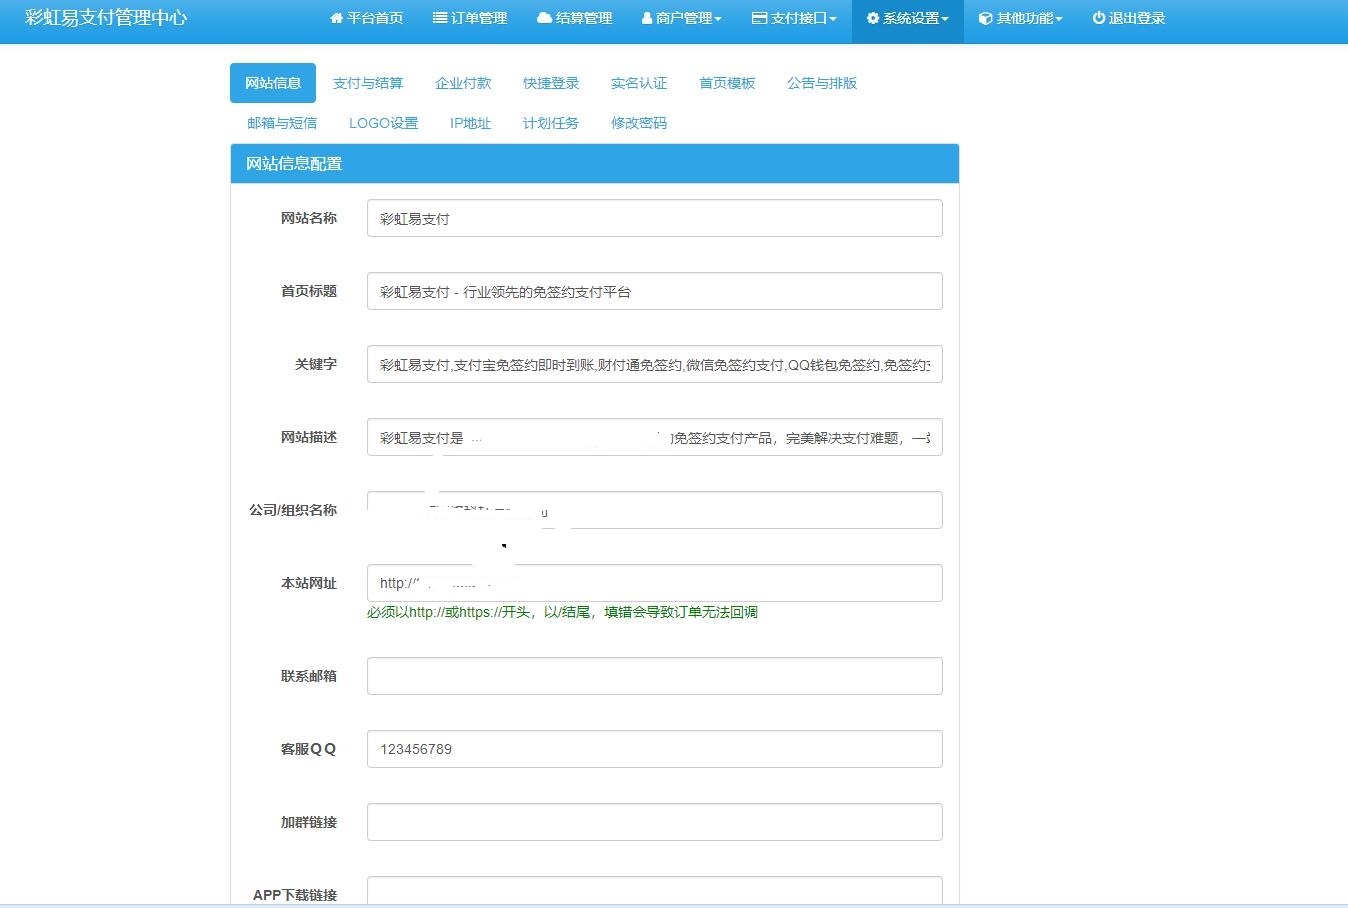Screen dimensions: 1348x908
Task: Select the 修改密码 tab
Action: [x=639, y=123]
